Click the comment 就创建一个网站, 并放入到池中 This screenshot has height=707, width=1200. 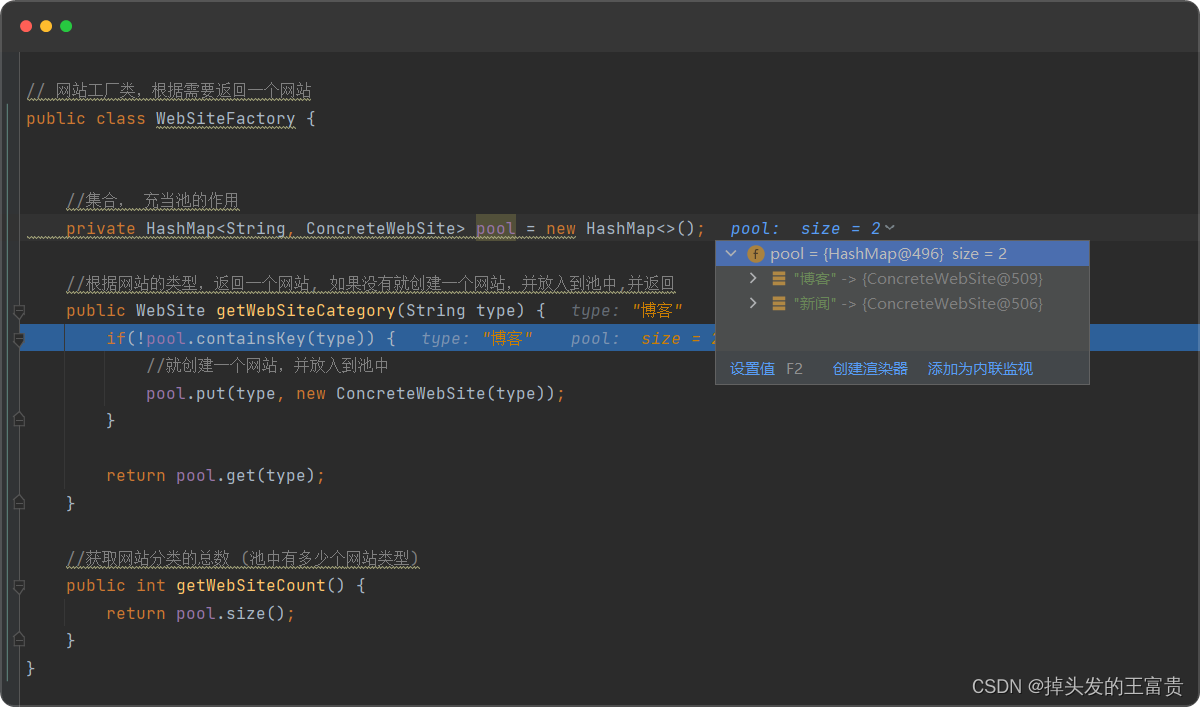point(268,366)
